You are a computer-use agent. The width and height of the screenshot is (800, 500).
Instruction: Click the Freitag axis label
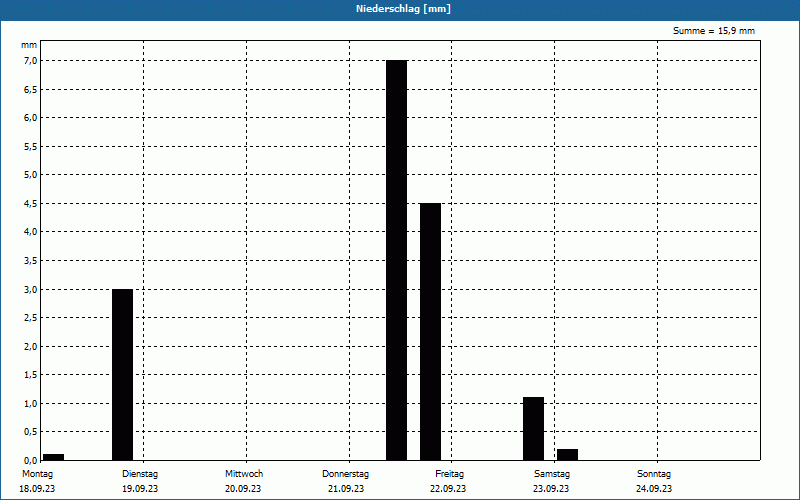(449, 474)
